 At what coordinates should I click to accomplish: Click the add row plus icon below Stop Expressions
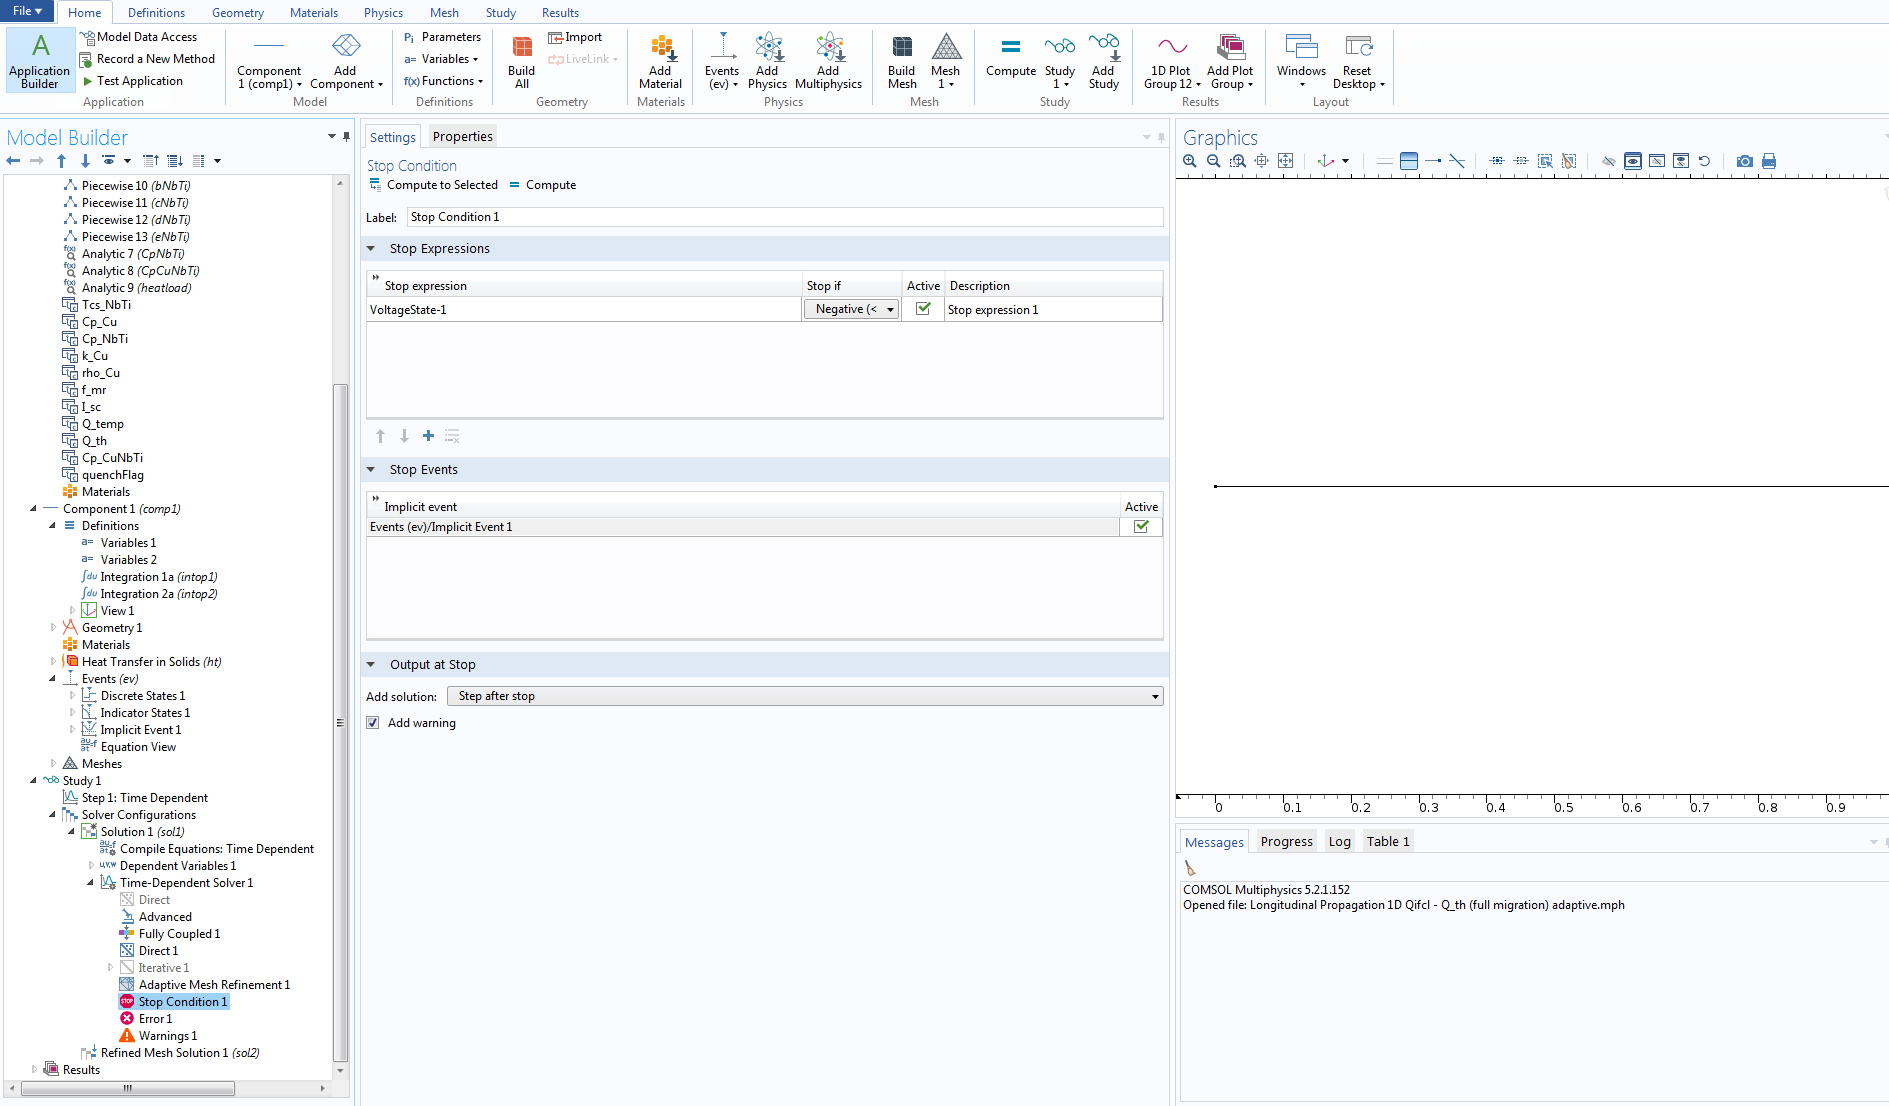(428, 436)
